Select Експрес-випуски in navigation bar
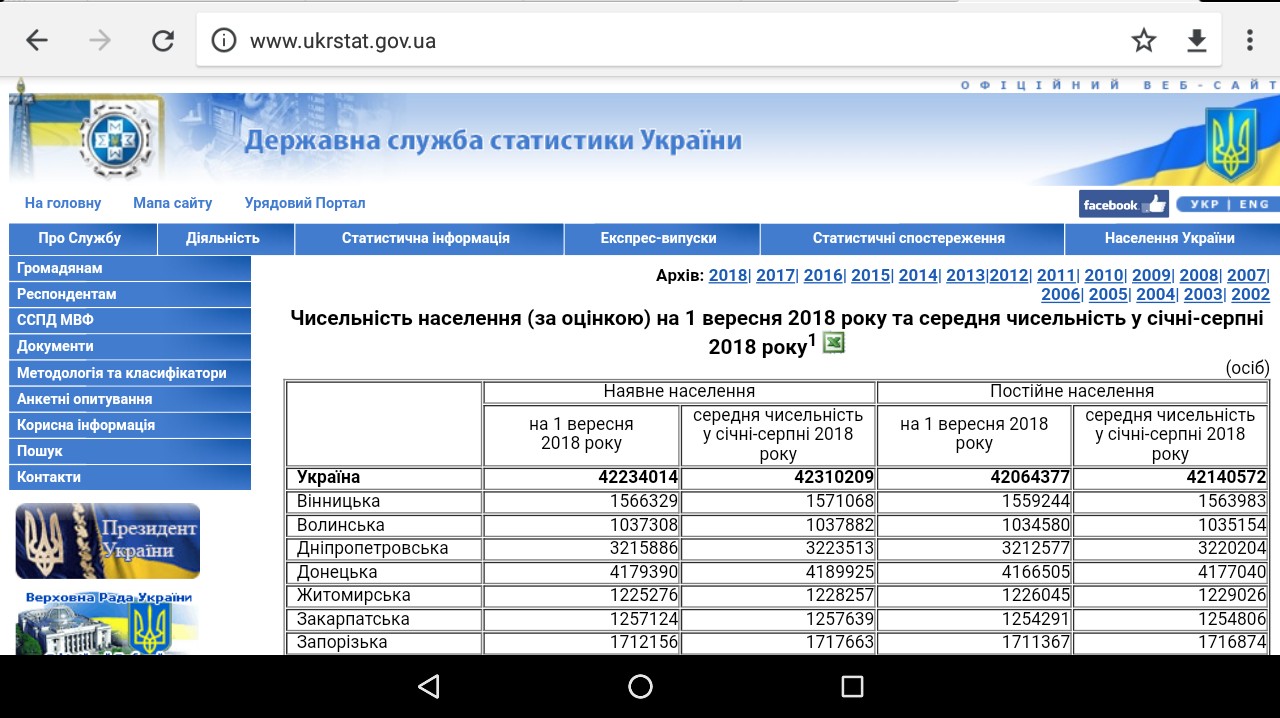Screen dimensions: 1280x718 coord(658,238)
